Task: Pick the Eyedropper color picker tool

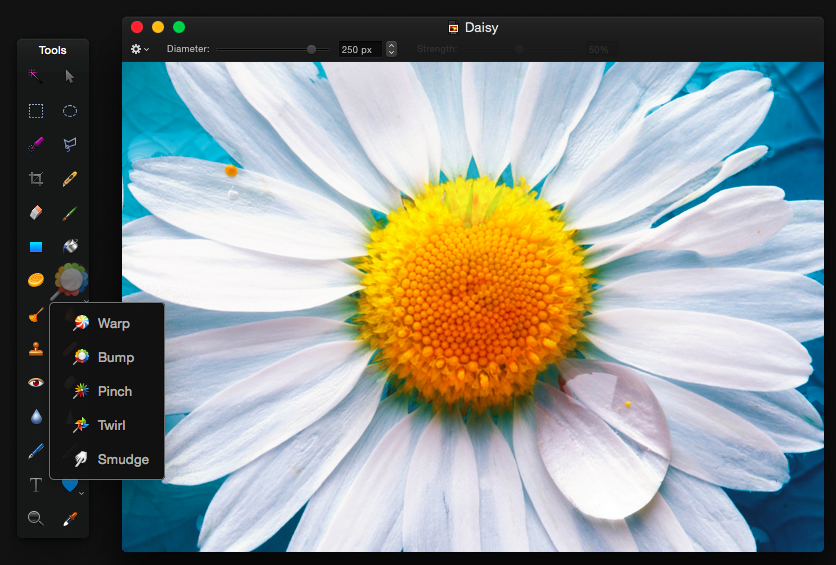Action: click(70, 518)
